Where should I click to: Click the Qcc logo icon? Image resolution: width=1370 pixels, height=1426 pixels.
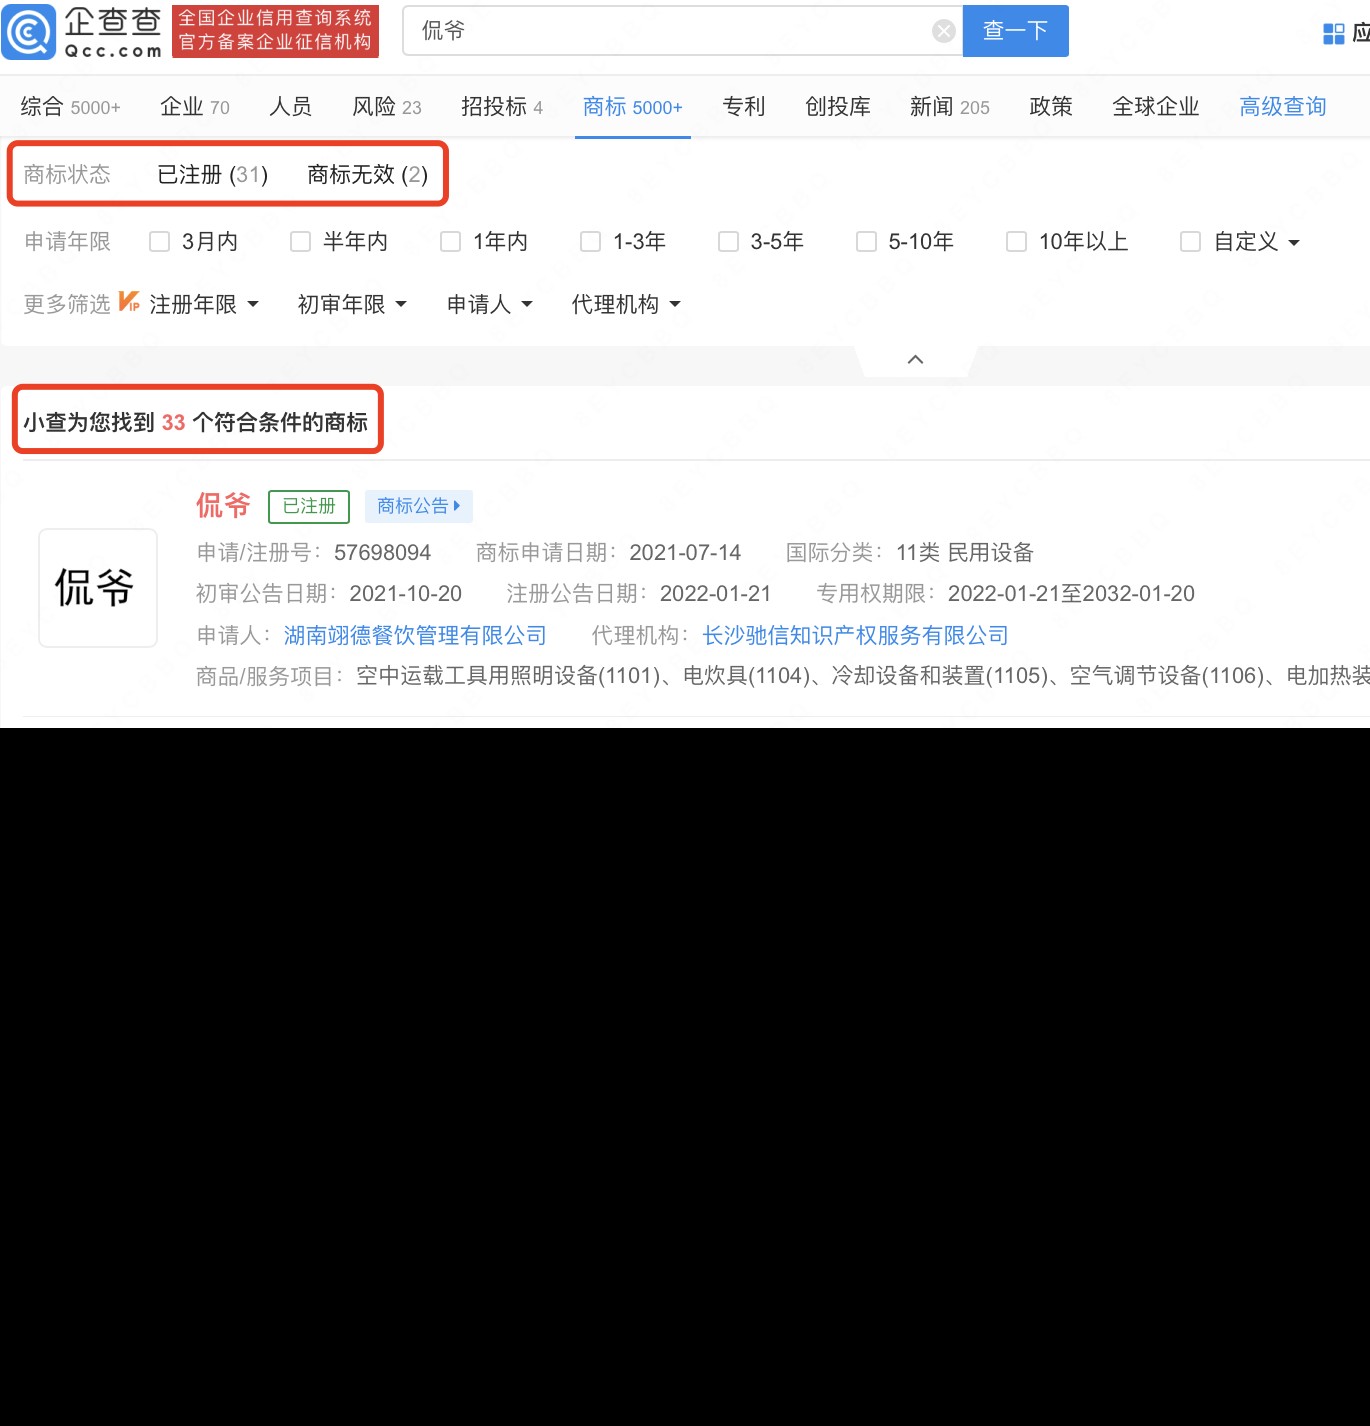coord(30,32)
